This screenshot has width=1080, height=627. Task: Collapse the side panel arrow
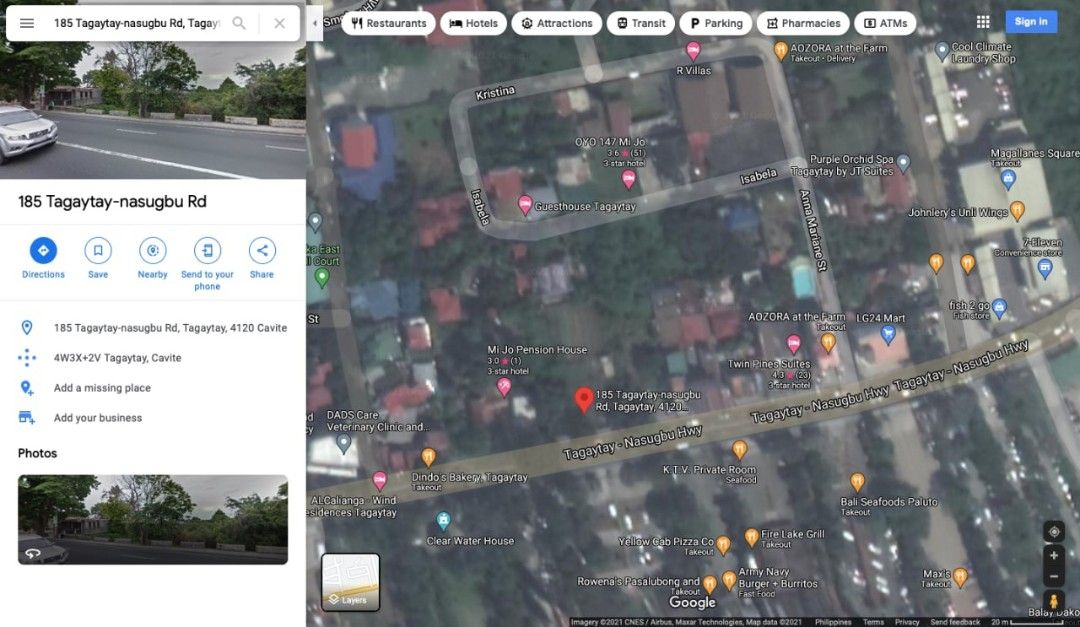[x=315, y=23]
